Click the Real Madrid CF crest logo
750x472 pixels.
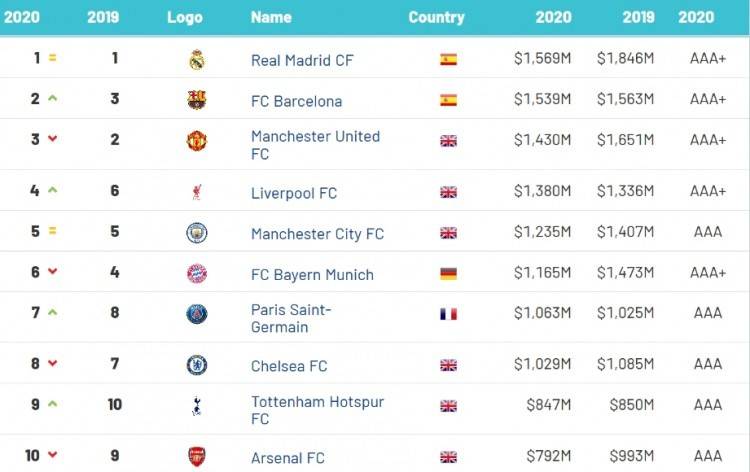197,60
